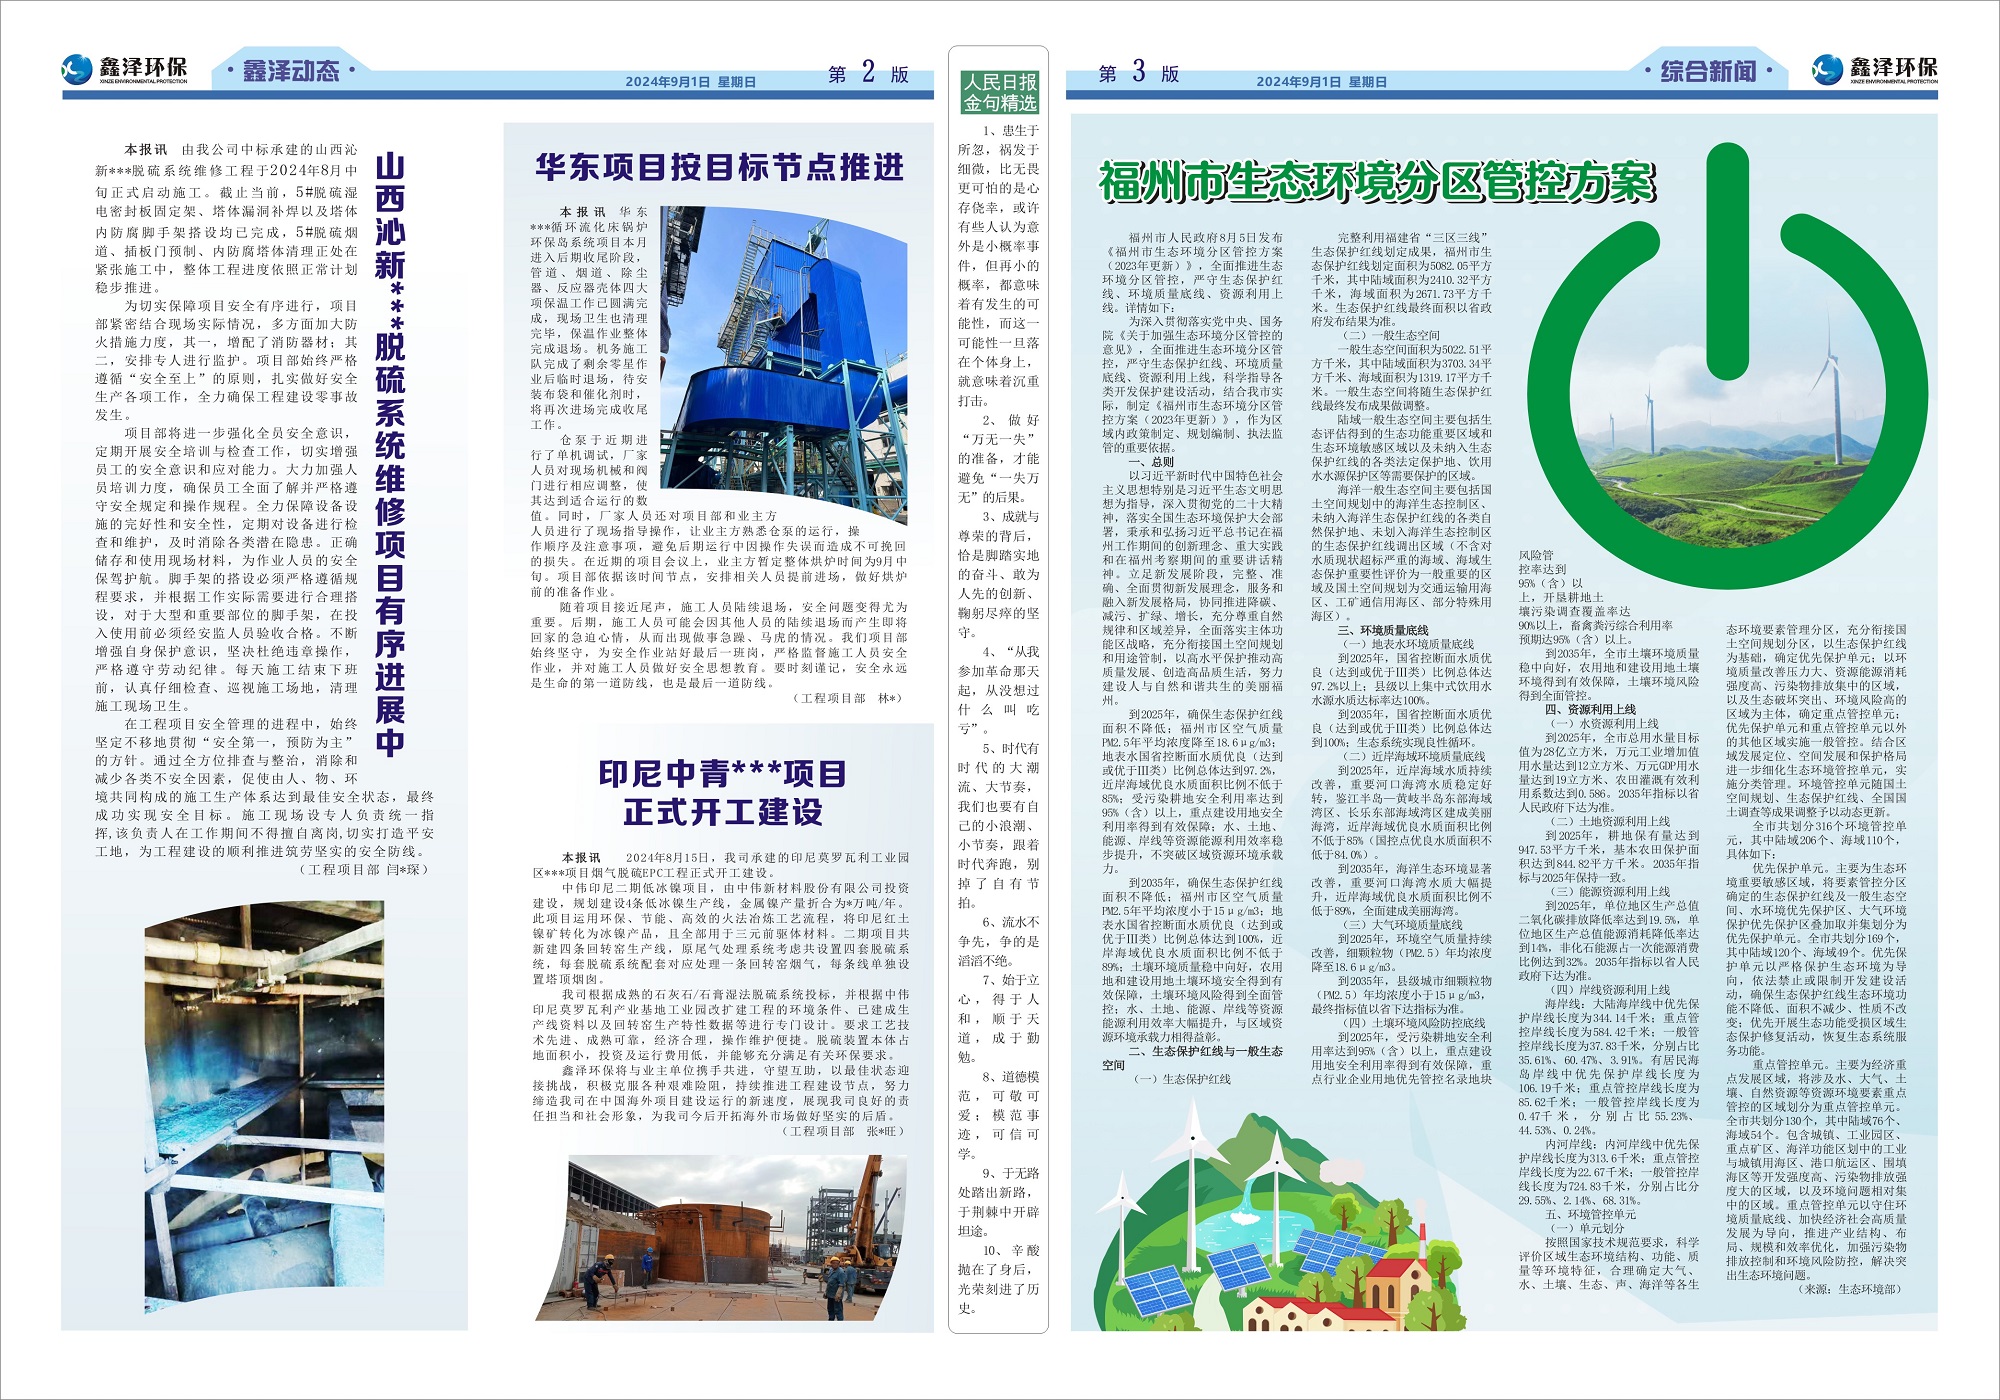This screenshot has width=2000, height=1400.
Task: Click the right 鑫泽环保 logo icon
Action: [1828, 69]
